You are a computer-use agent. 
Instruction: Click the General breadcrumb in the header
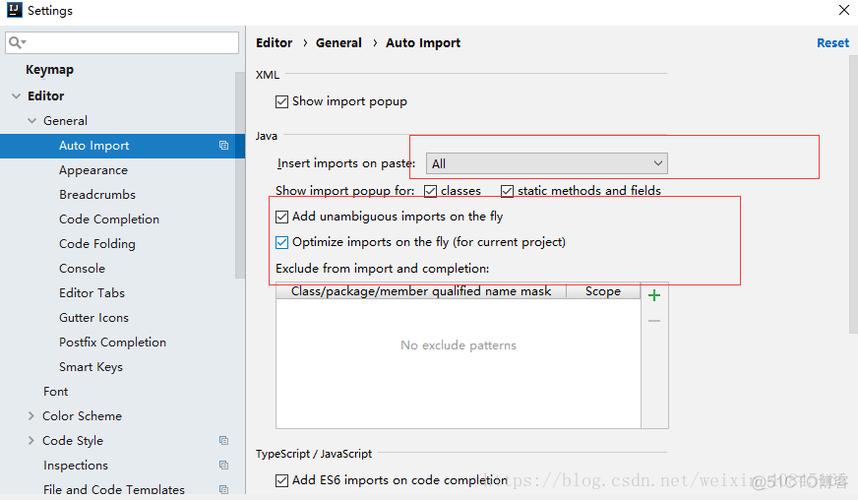coord(339,43)
